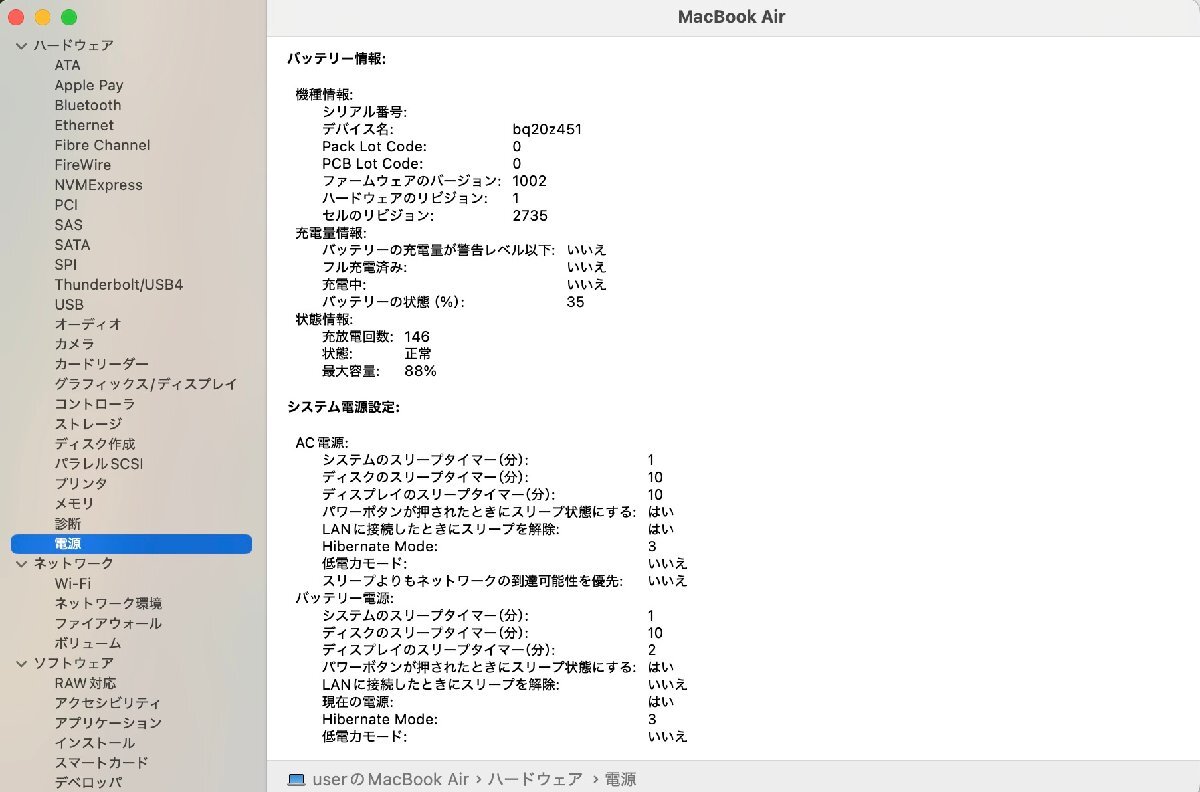Open the ファイアウォール entry
1200x792 pixels.
[x=108, y=623]
